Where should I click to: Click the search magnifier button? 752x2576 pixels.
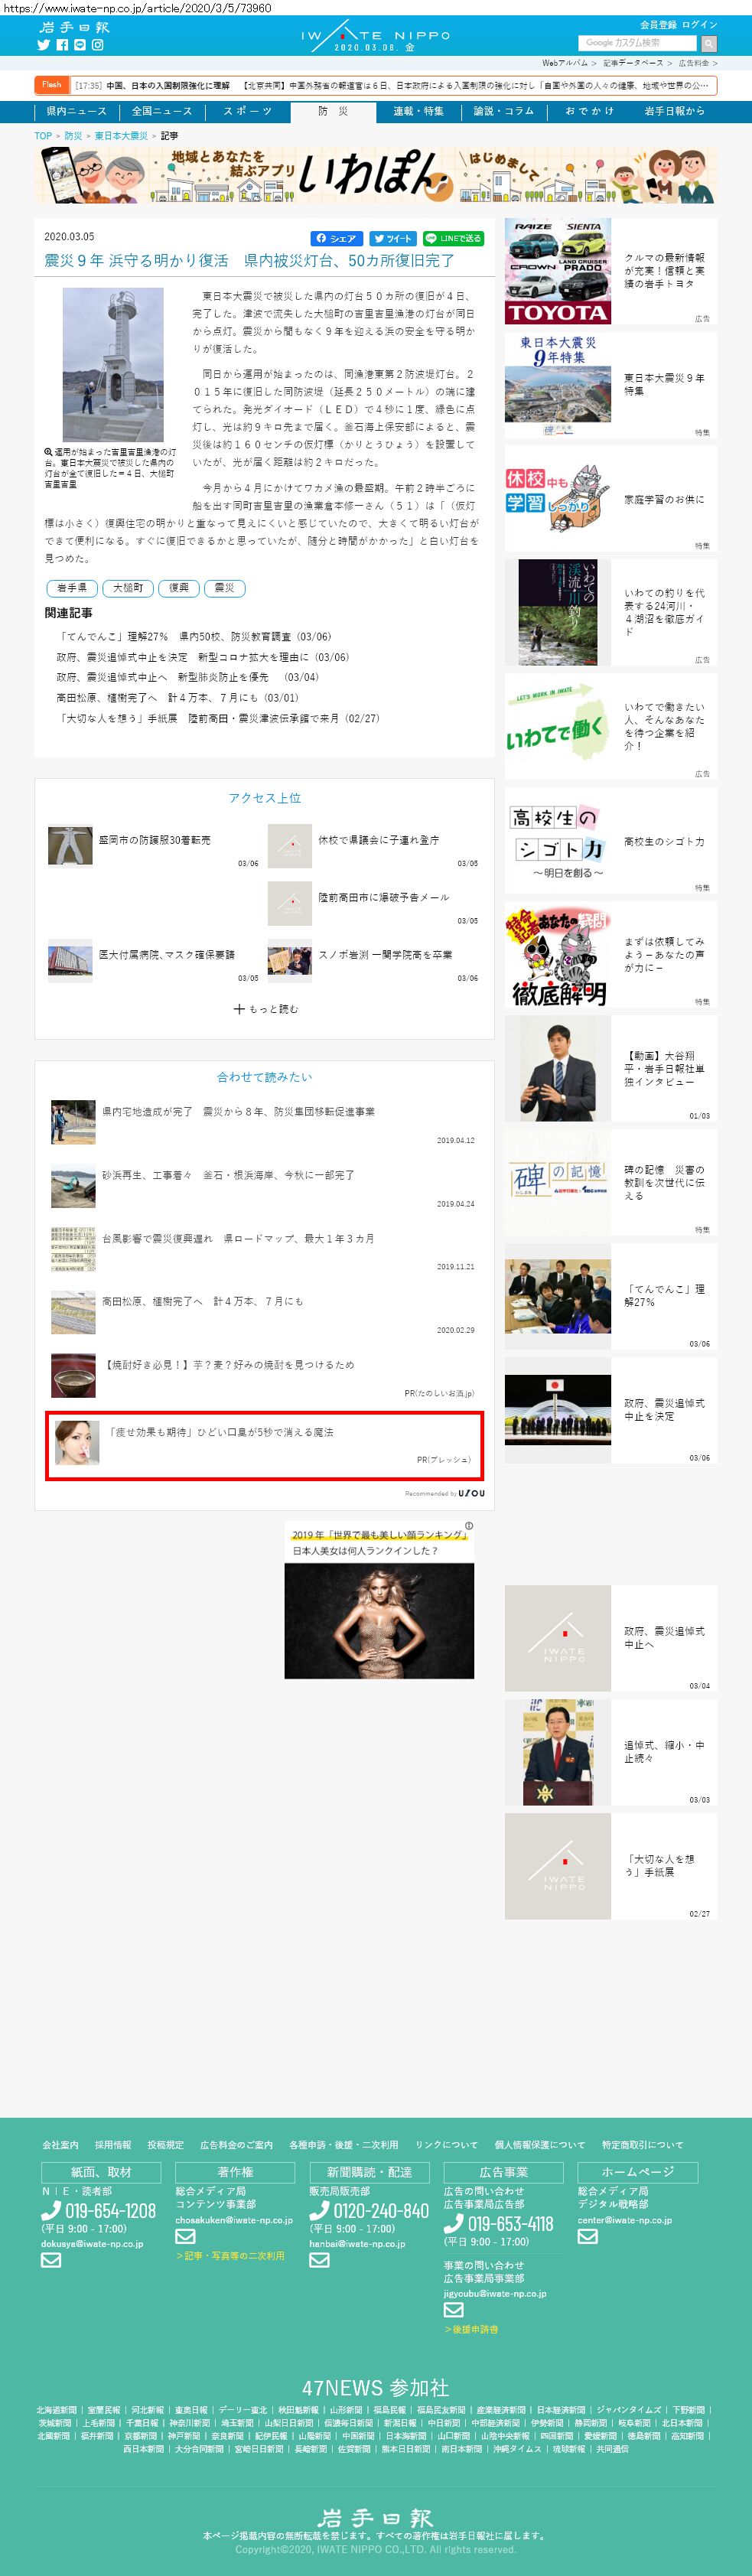(708, 43)
